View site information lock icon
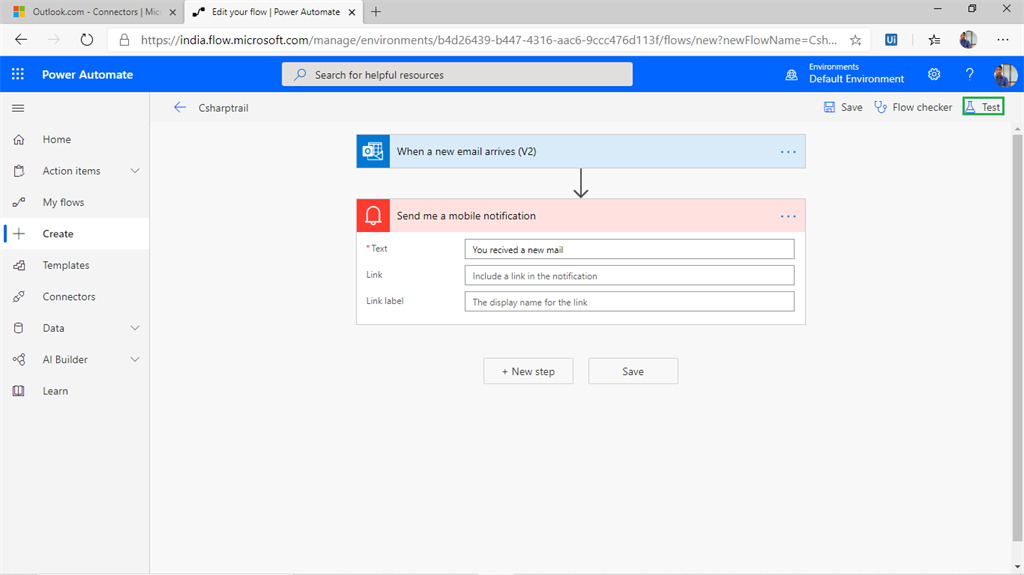Viewport: 1024px width, 575px height. [x=124, y=40]
